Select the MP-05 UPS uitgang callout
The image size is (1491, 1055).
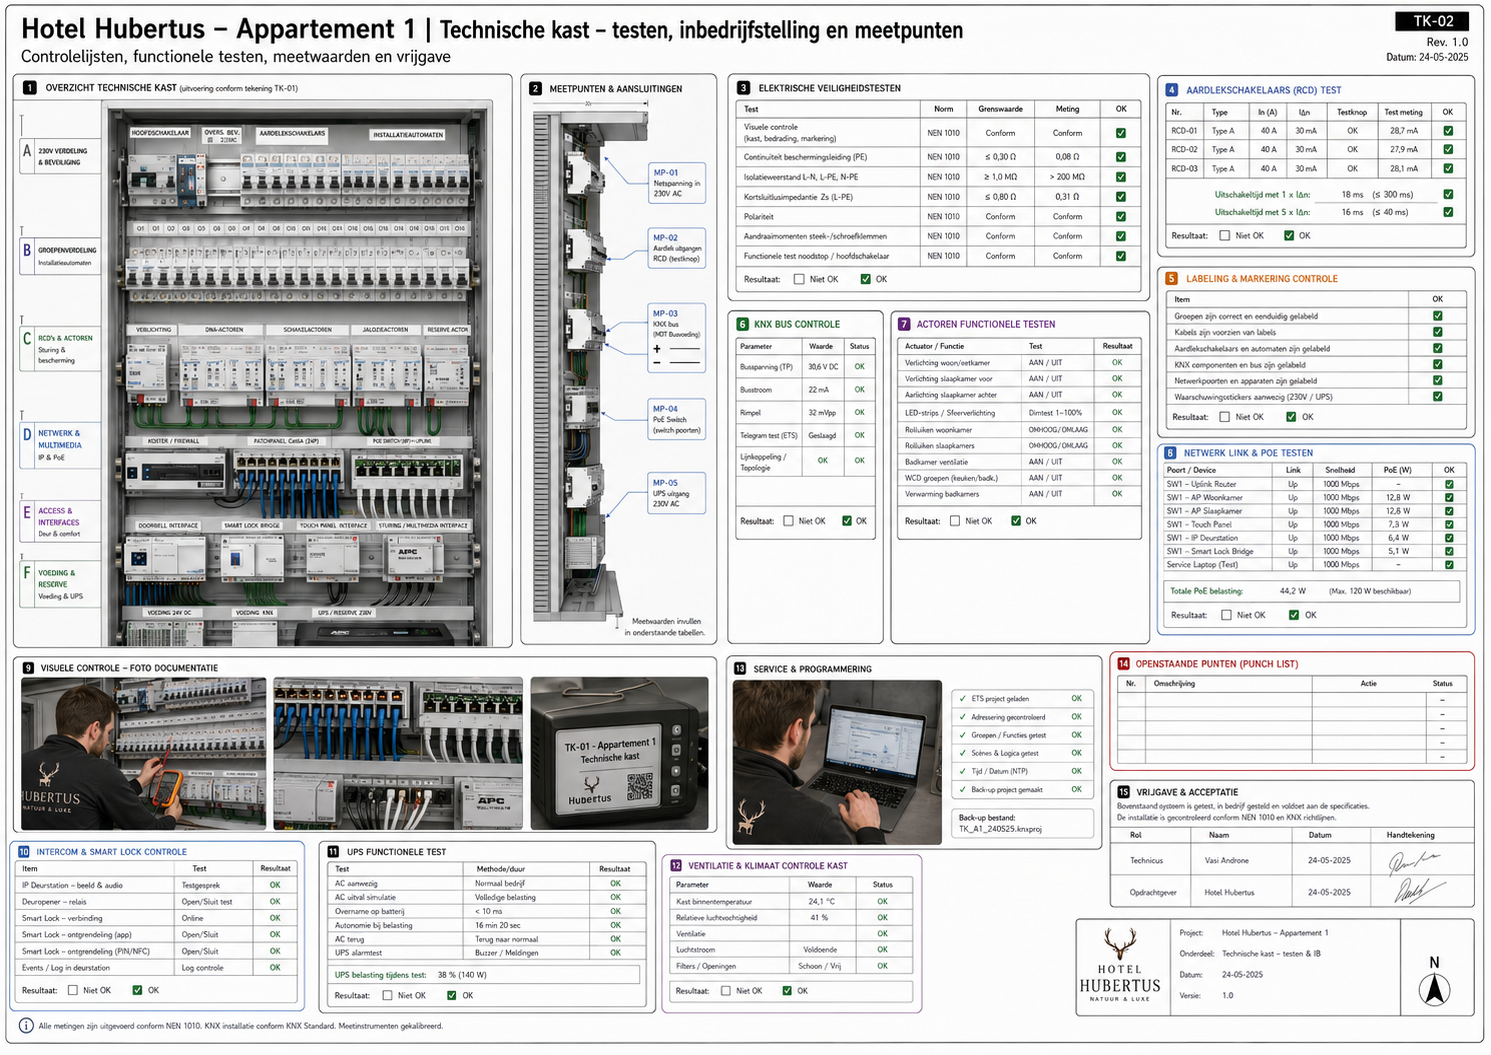[x=679, y=493]
